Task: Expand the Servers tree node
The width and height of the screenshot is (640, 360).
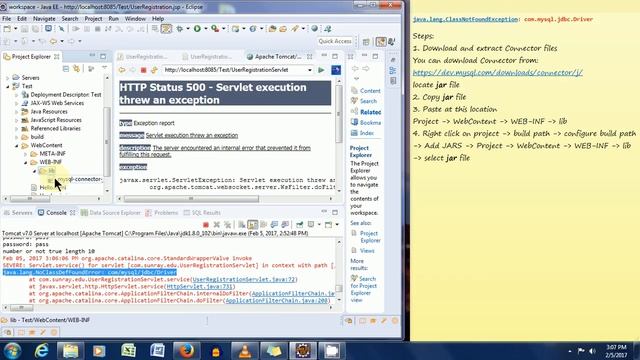Action: point(7,78)
